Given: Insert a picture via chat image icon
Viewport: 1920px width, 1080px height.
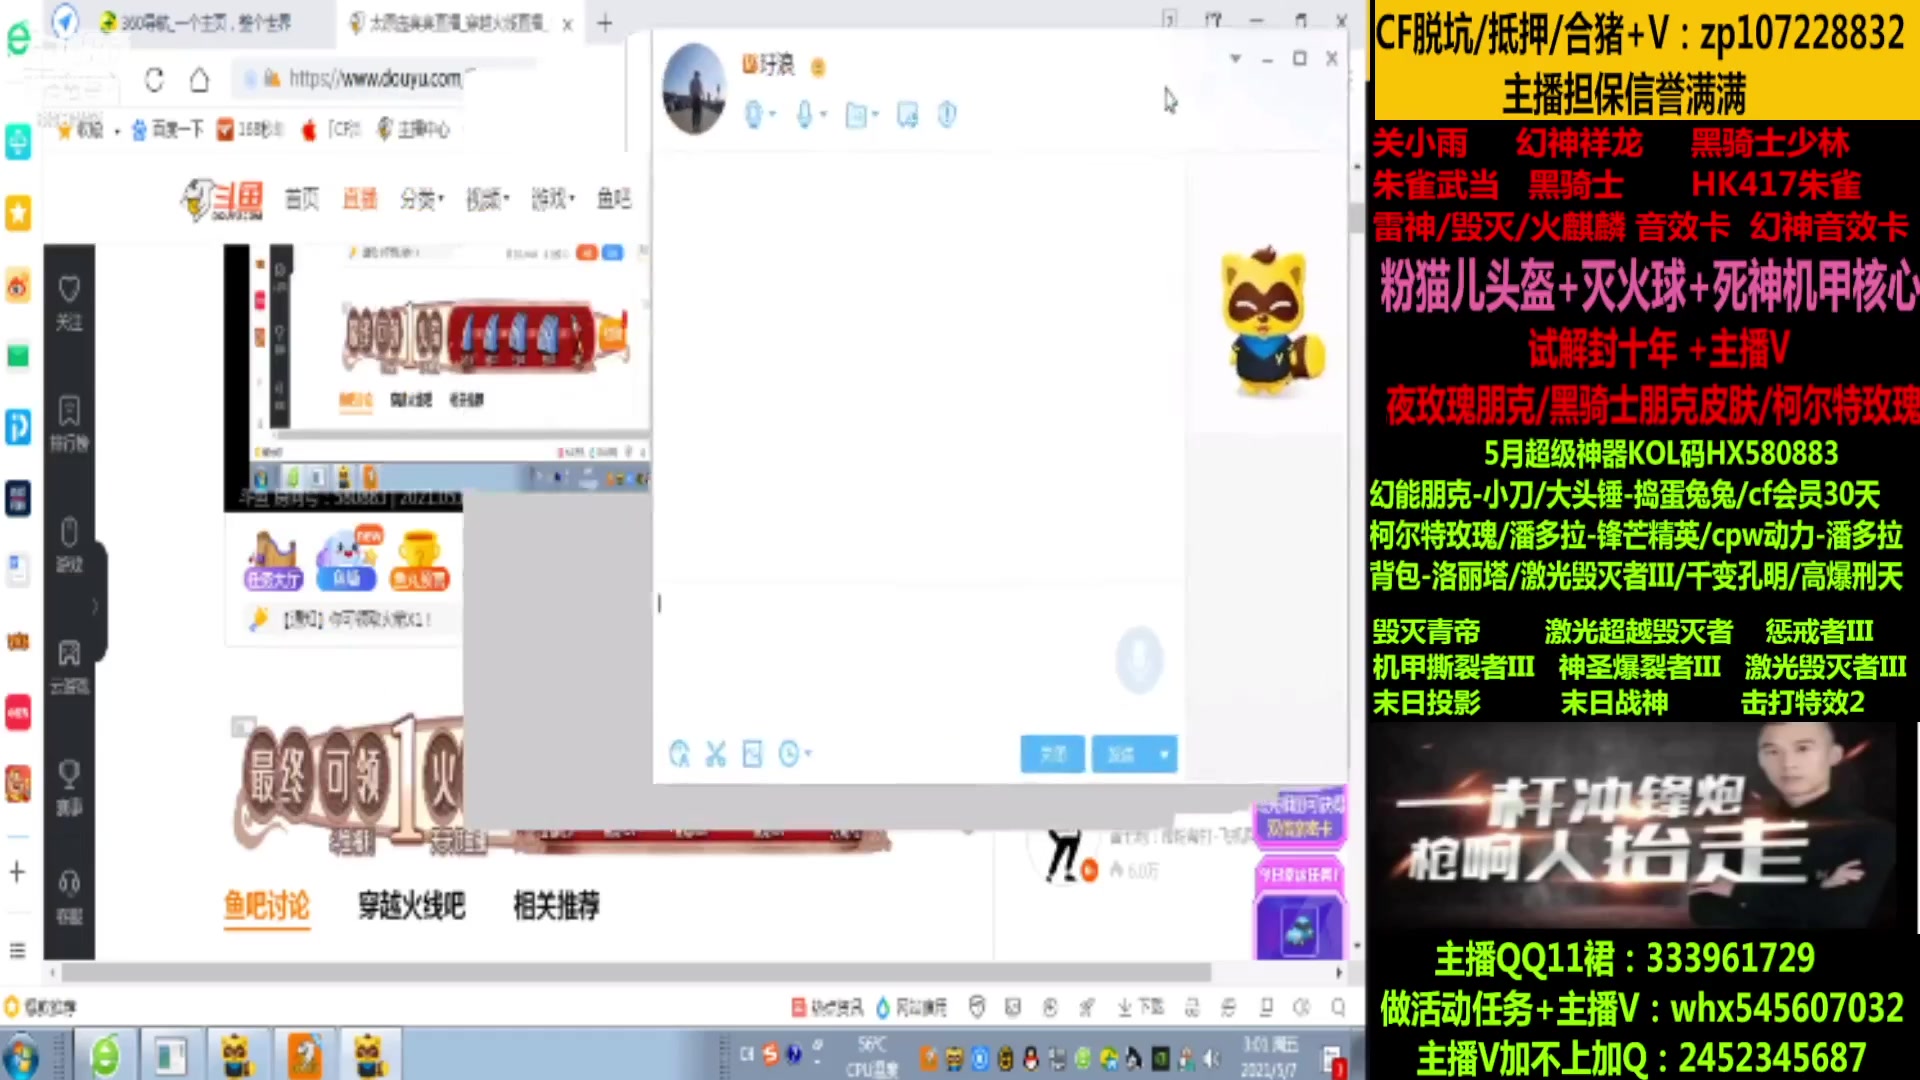Looking at the screenshot, I should pos(752,754).
